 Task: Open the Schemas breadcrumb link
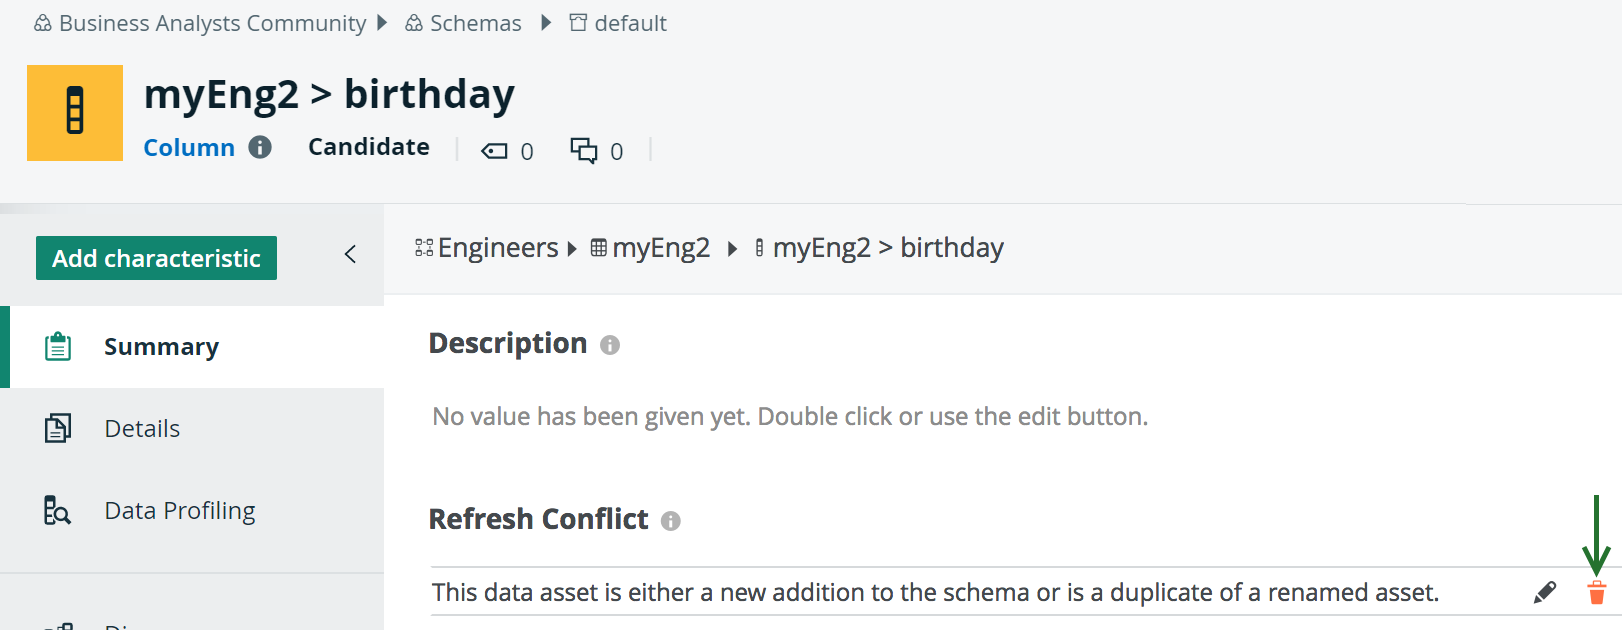tap(475, 23)
